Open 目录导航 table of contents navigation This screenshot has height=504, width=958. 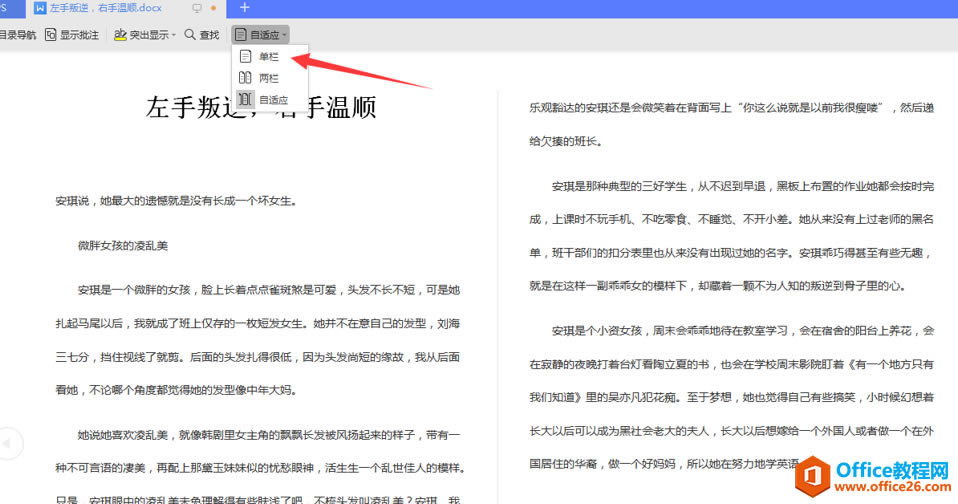(x=18, y=35)
